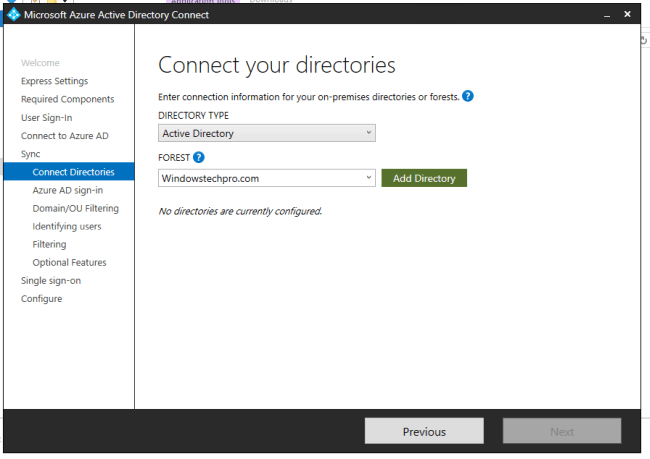Select the Welcome step in sidebar
Screen dimensions: 650x459
click(40, 63)
